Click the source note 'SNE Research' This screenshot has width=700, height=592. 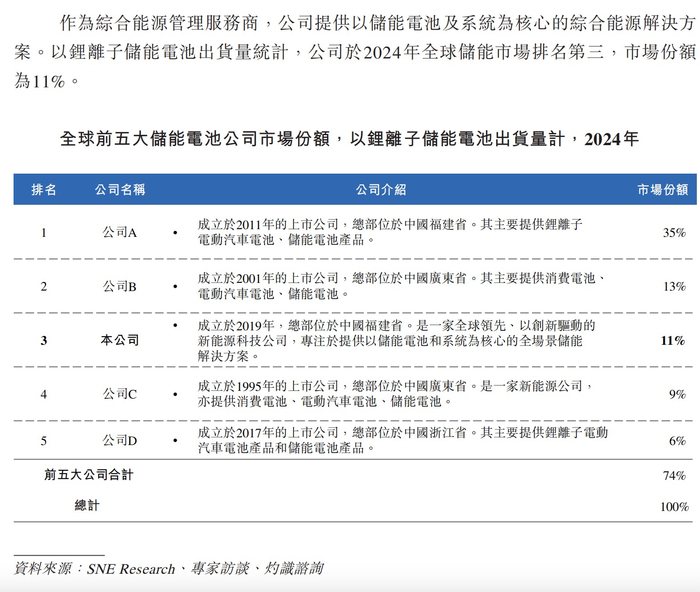(131, 569)
